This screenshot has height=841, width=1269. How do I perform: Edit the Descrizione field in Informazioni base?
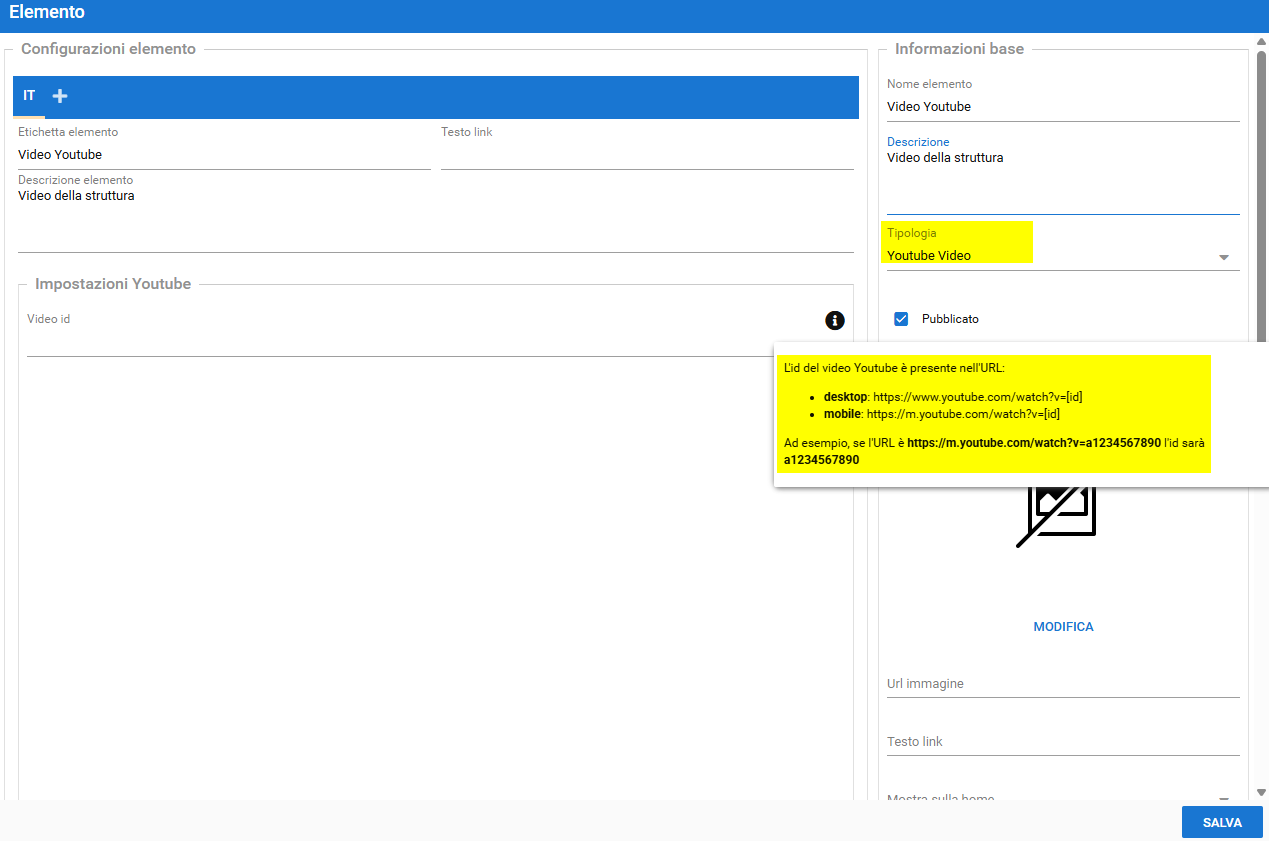click(x=1062, y=180)
